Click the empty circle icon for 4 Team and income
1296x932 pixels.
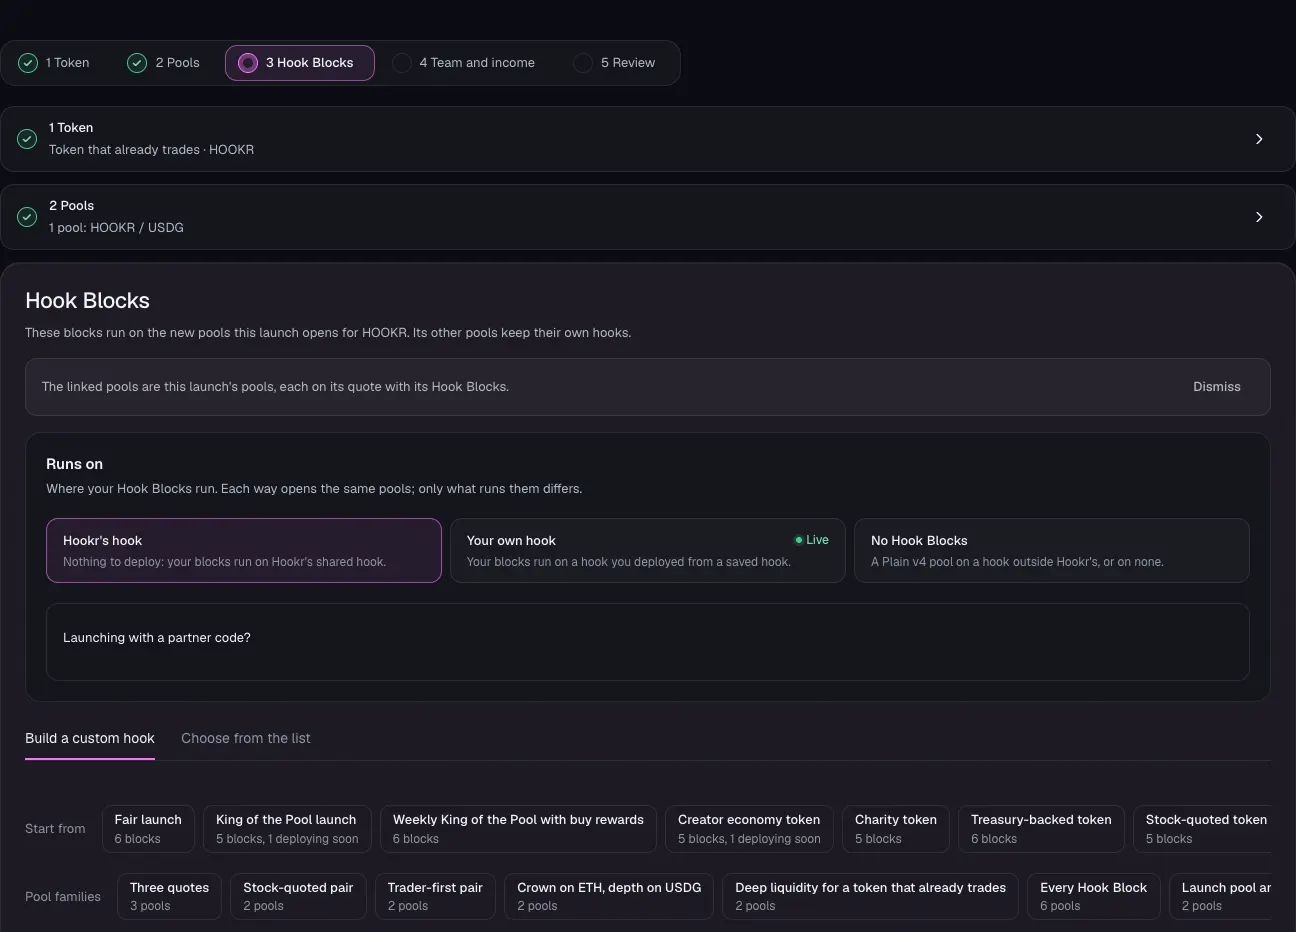(x=402, y=63)
